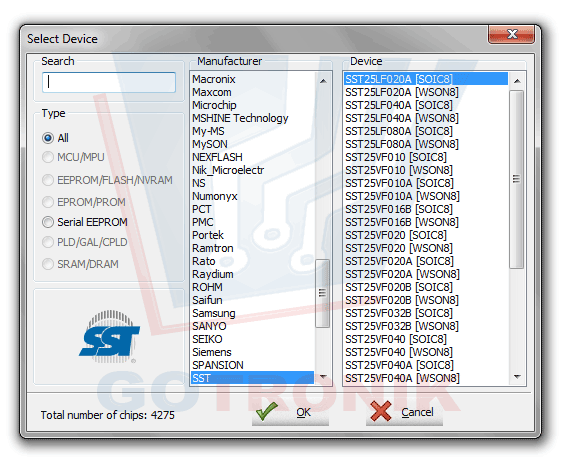Choose device SST25VF010A [WSON8]
Viewport: 572px width, 464px height.
pos(426,196)
